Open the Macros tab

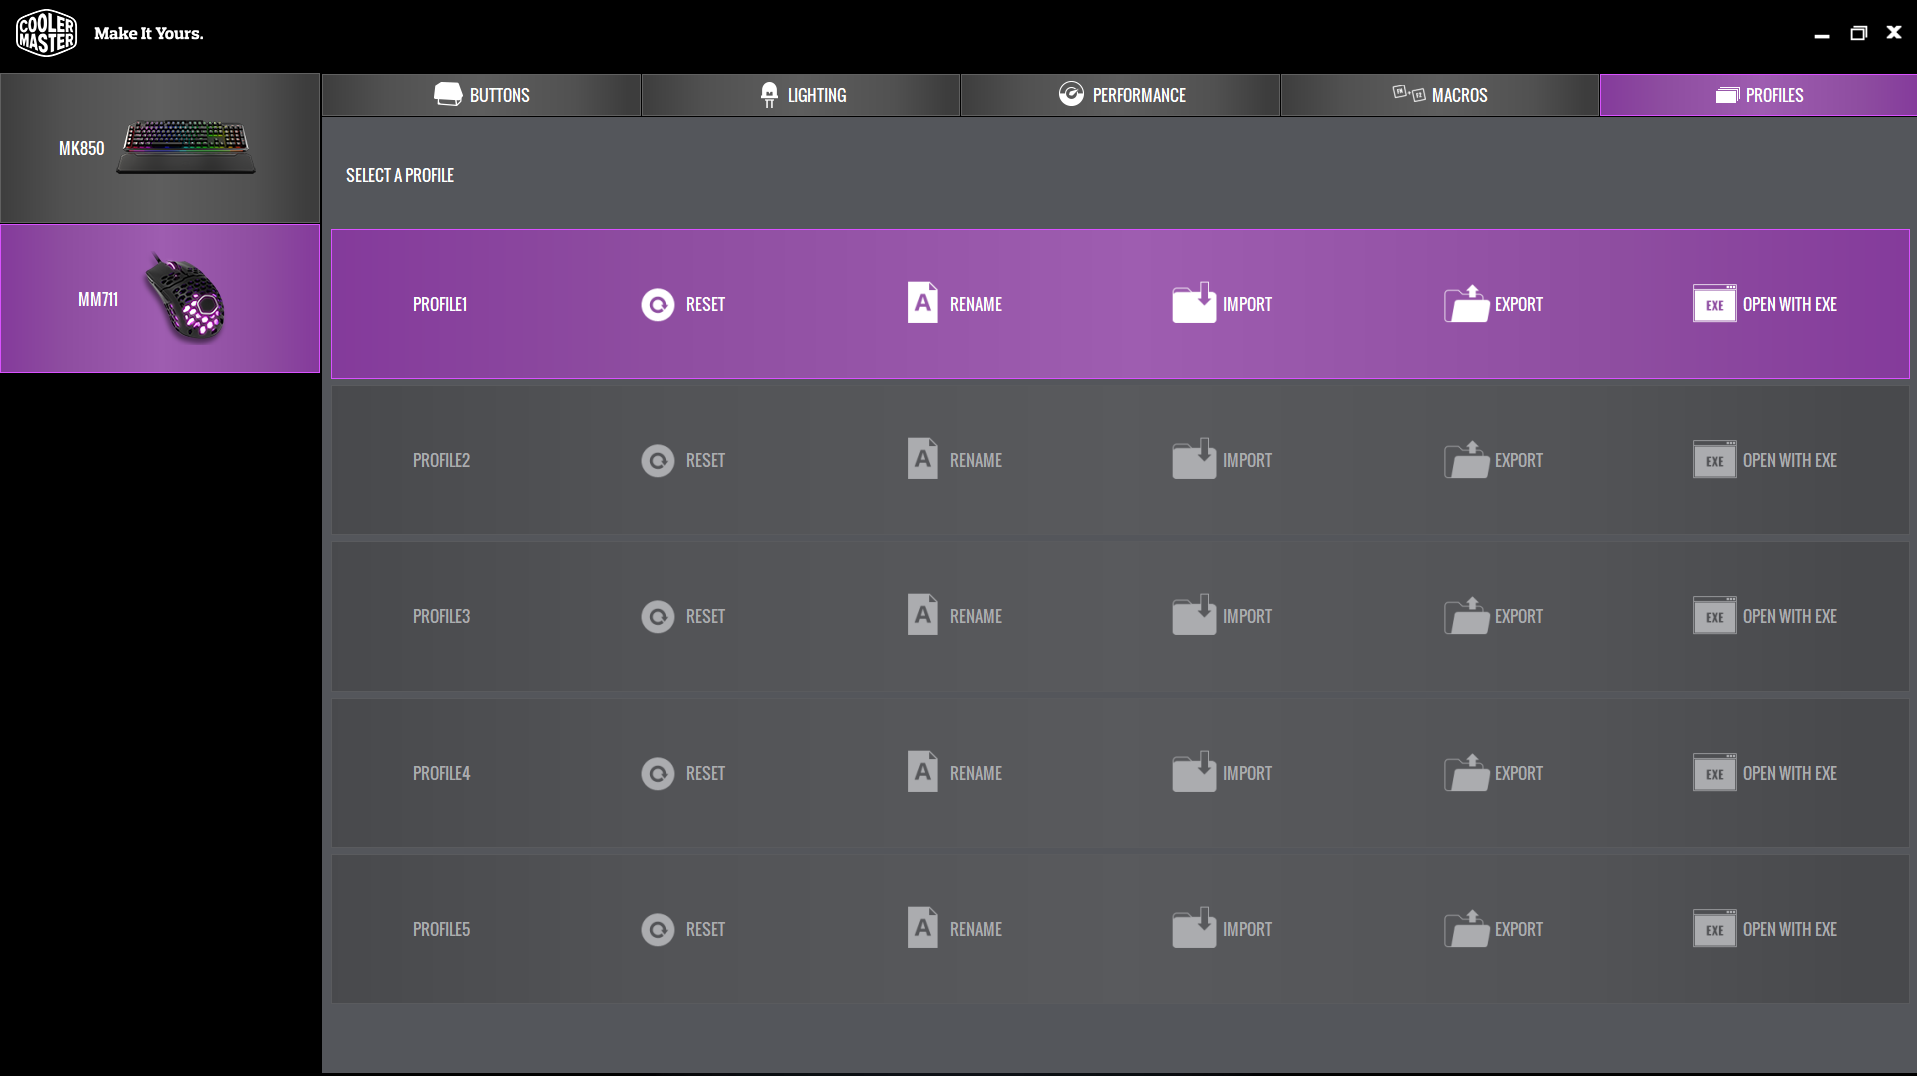tap(1439, 95)
